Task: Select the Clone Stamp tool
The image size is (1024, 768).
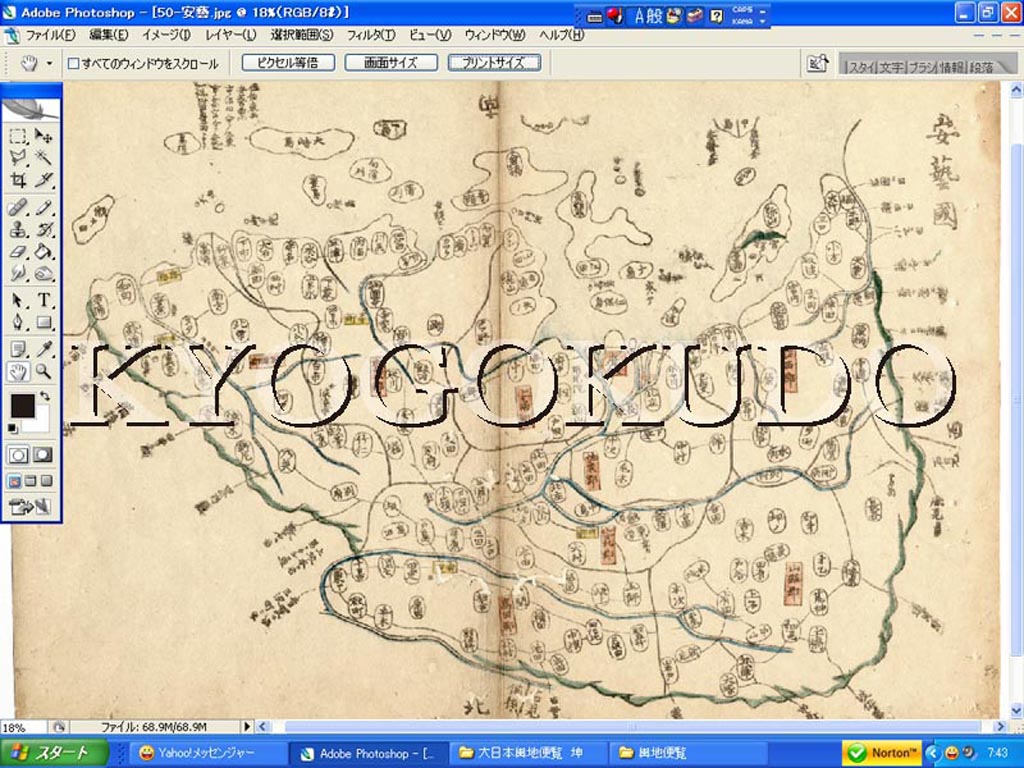Action: (x=18, y=230)
